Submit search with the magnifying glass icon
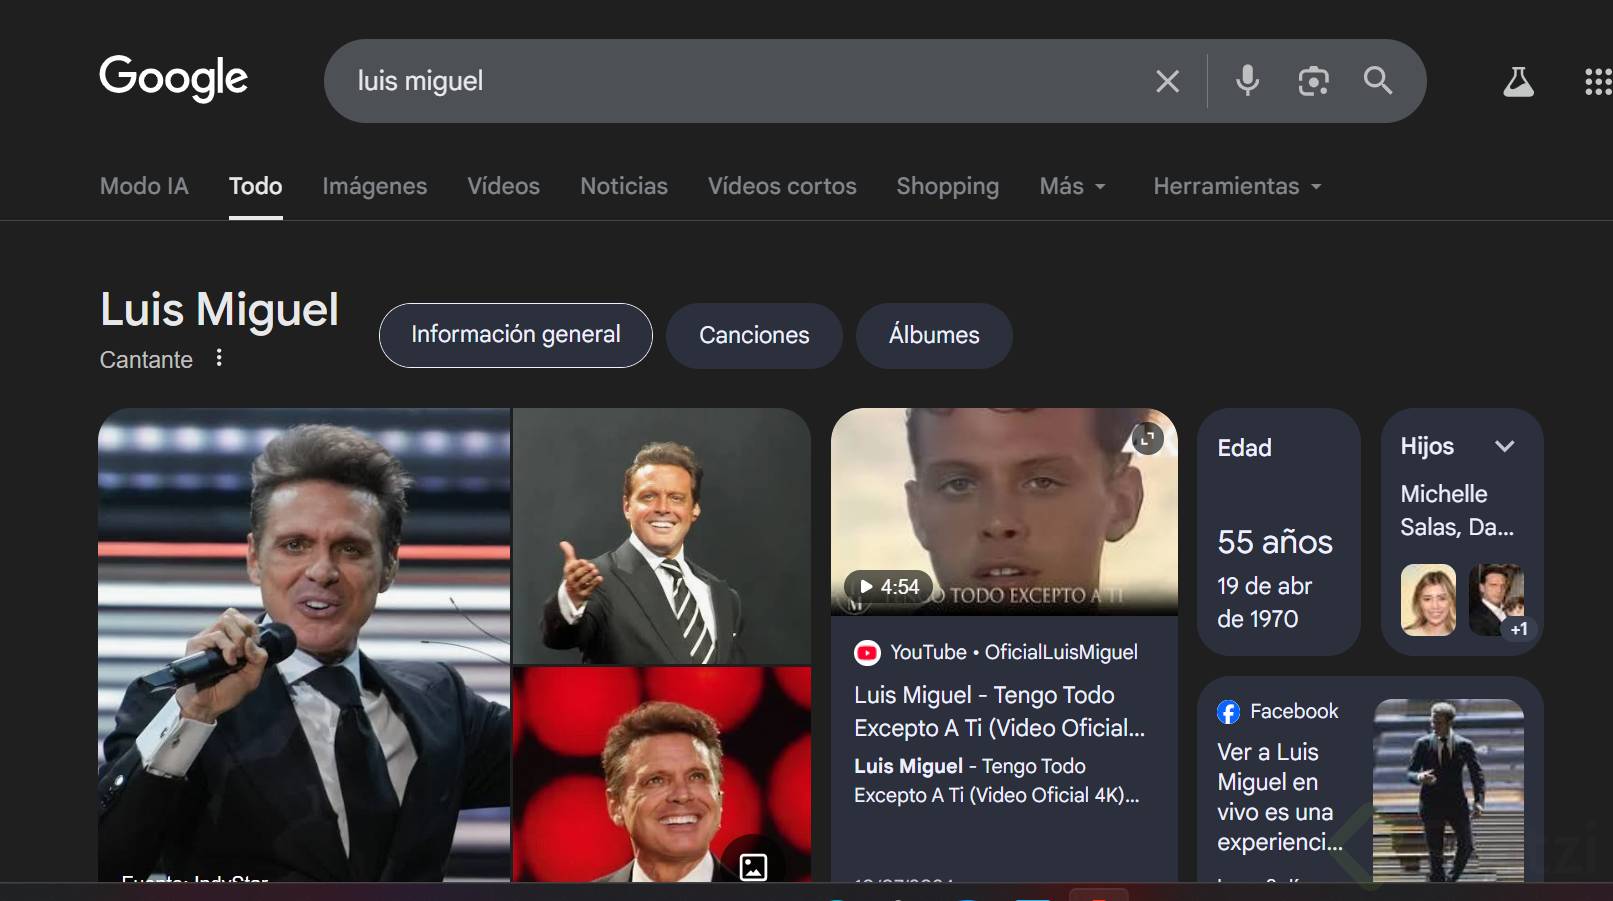This screenshot has width=1613, height=901. coord(1378,80)
